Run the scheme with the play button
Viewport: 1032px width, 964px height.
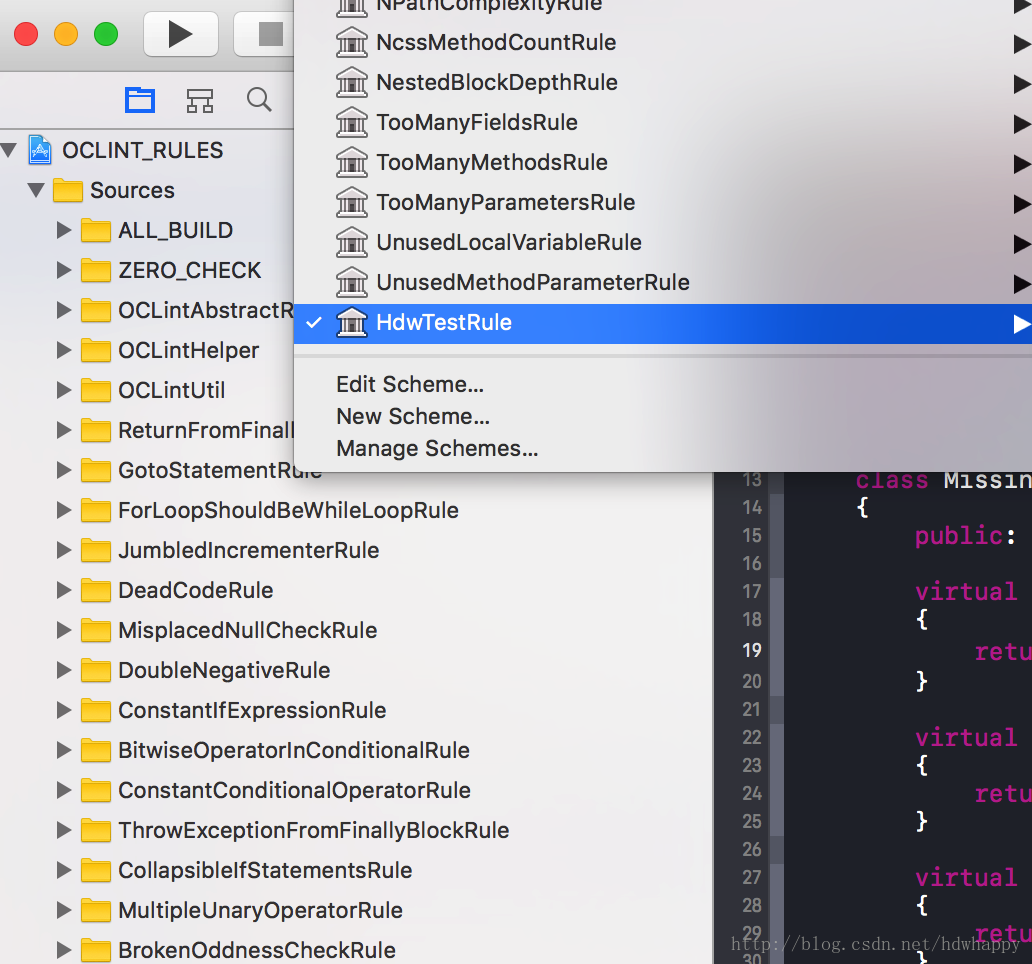pos(180,34)
